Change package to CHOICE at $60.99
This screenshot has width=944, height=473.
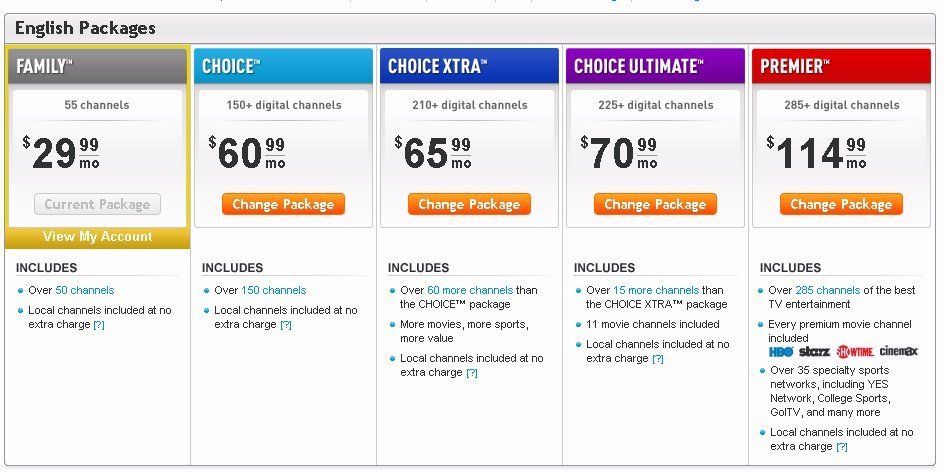284,204
